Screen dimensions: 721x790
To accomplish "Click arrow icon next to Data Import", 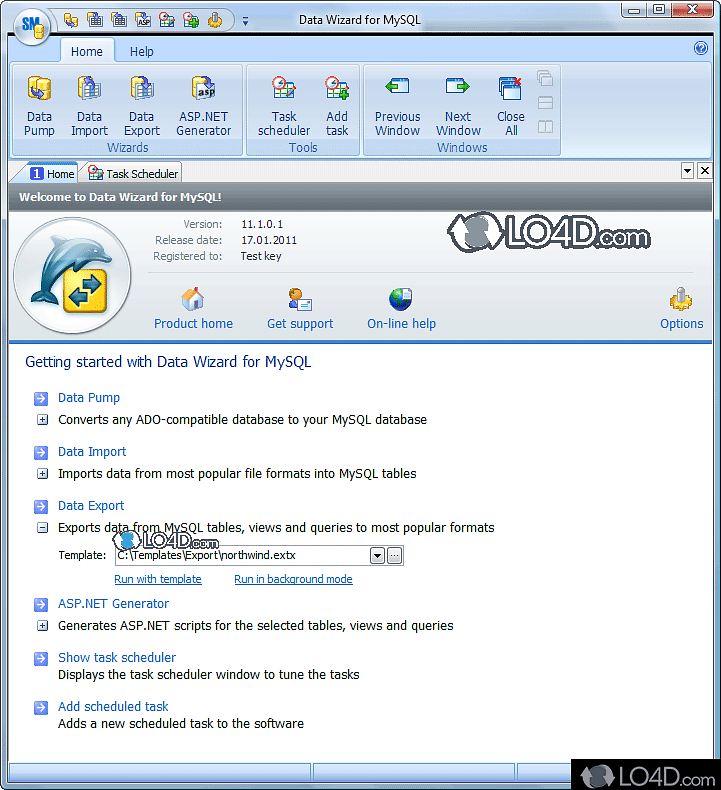I will 41,452.
